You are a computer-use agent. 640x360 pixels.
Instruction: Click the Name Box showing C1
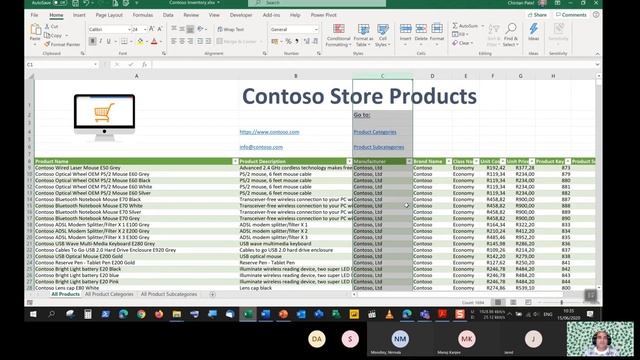coord(61,64)
